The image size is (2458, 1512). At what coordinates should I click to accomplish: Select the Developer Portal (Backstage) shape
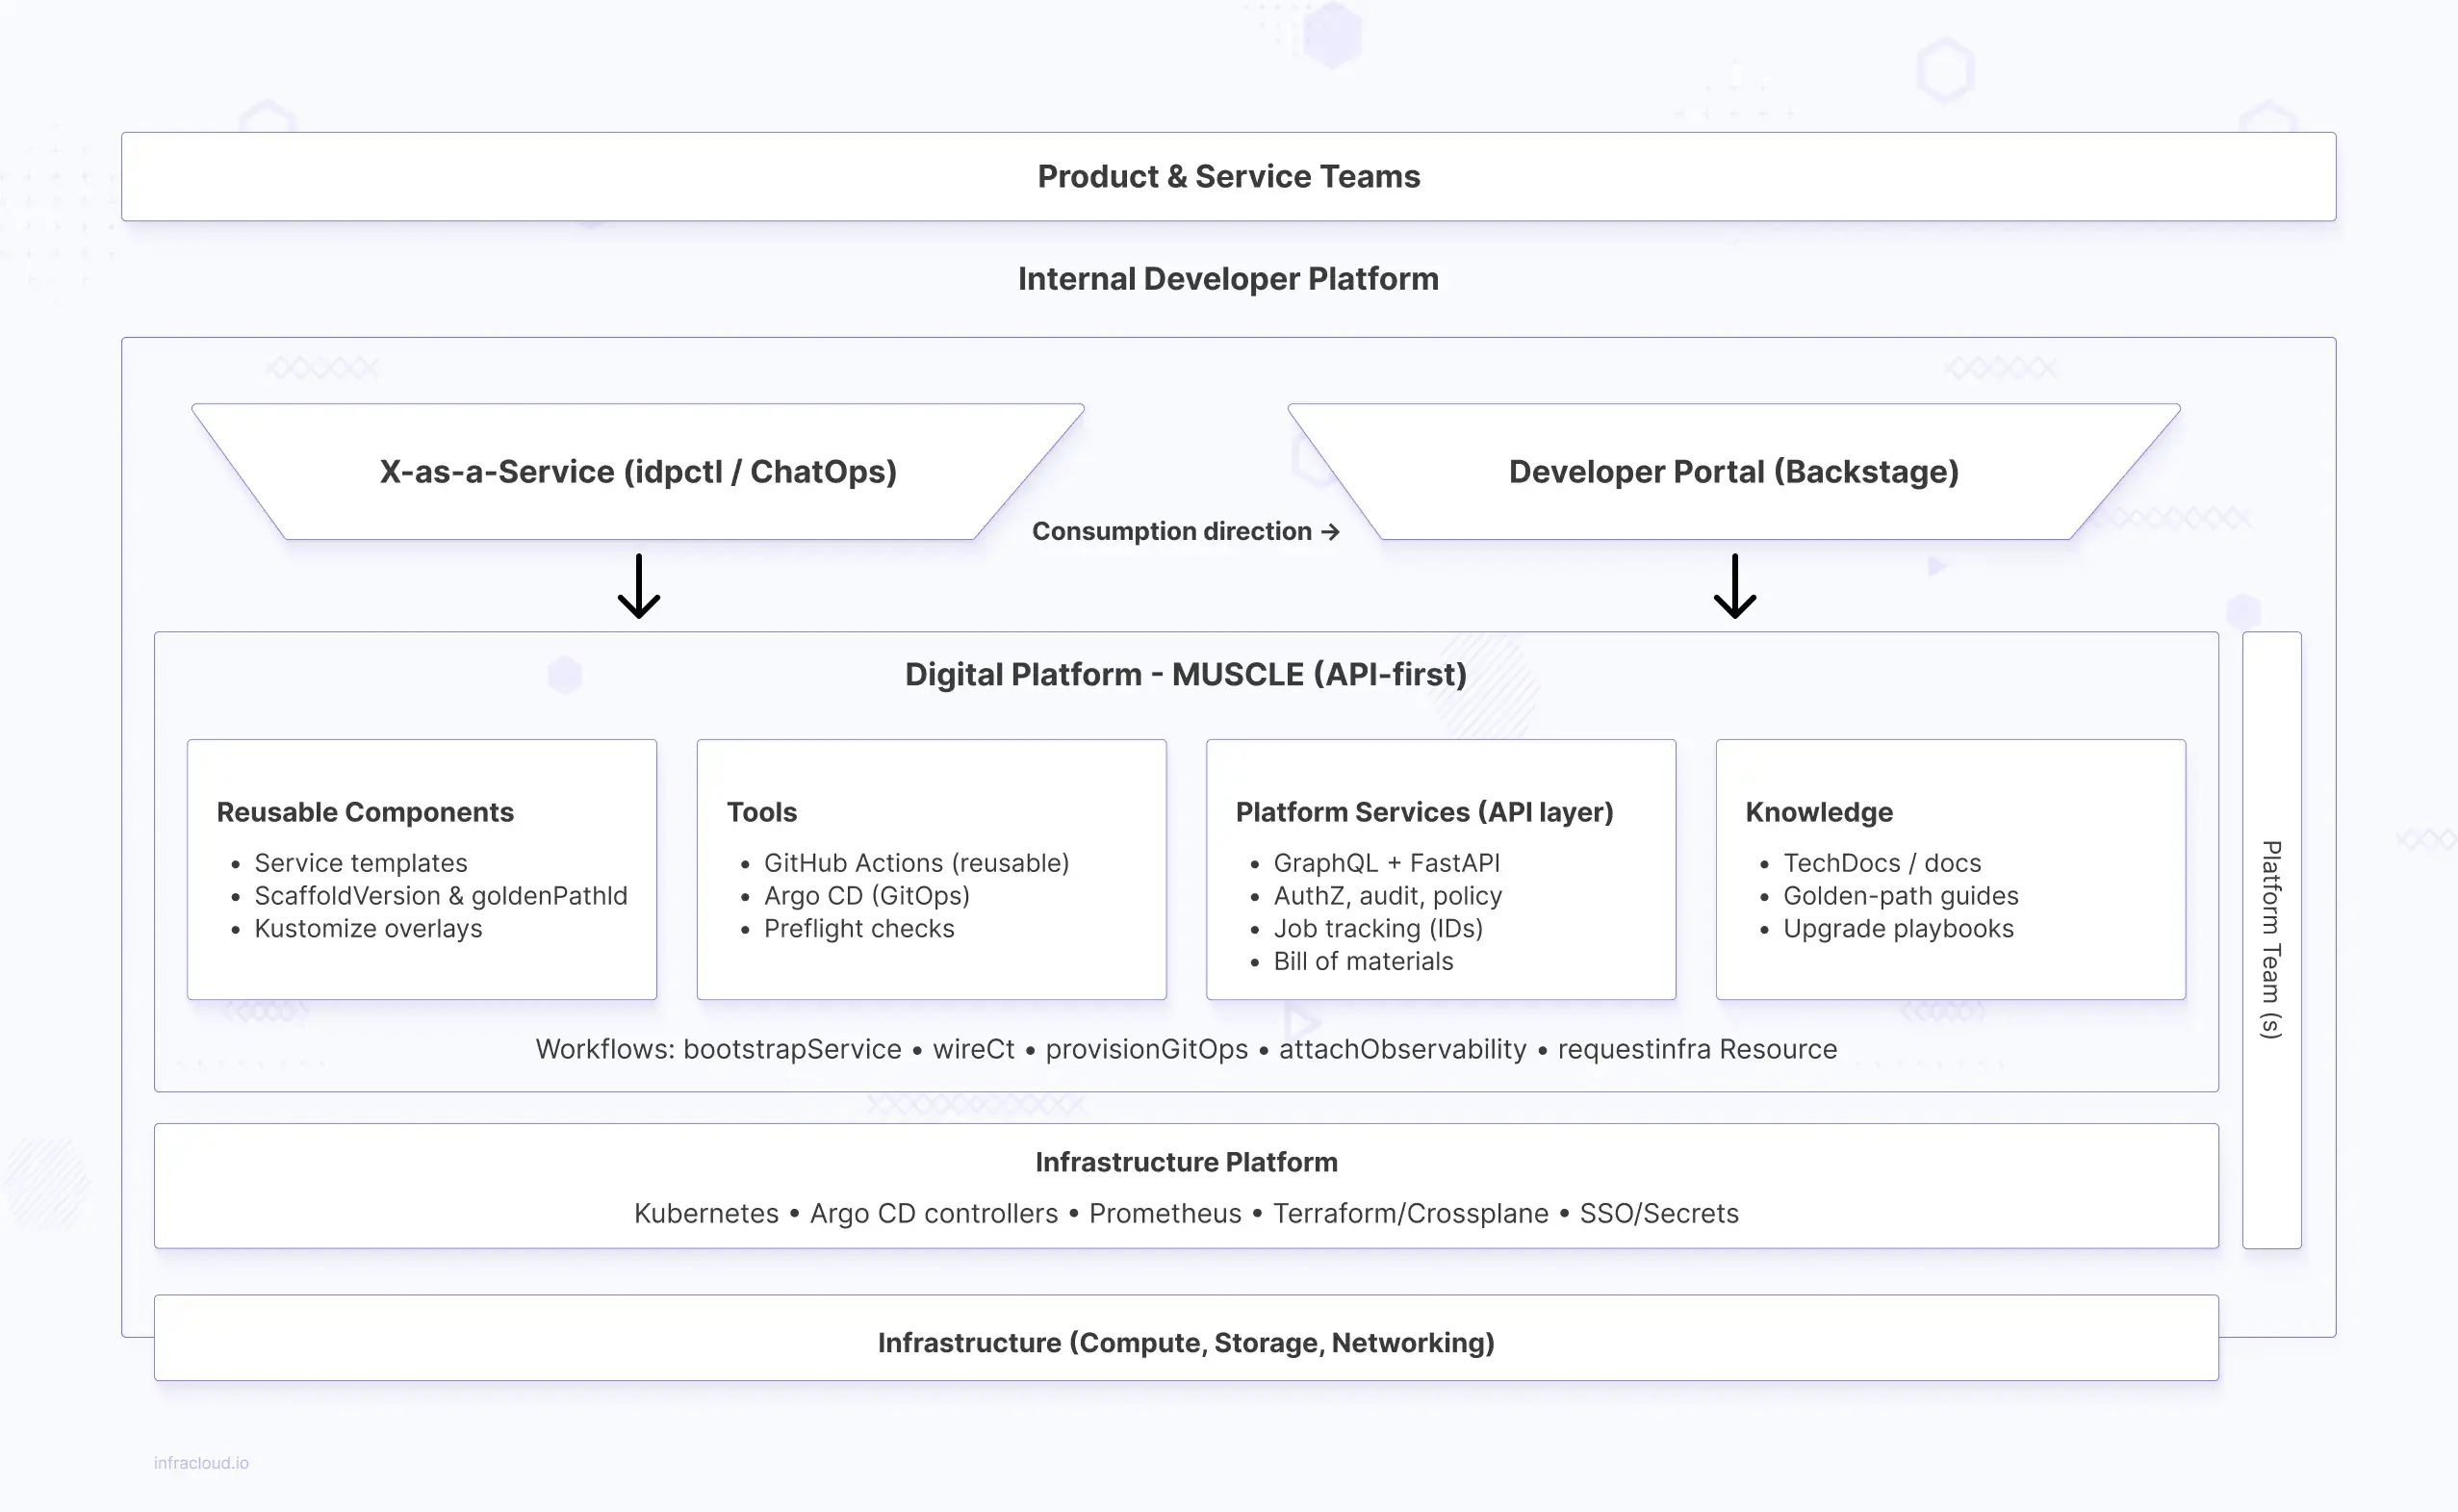click(x=1733, y=471)
